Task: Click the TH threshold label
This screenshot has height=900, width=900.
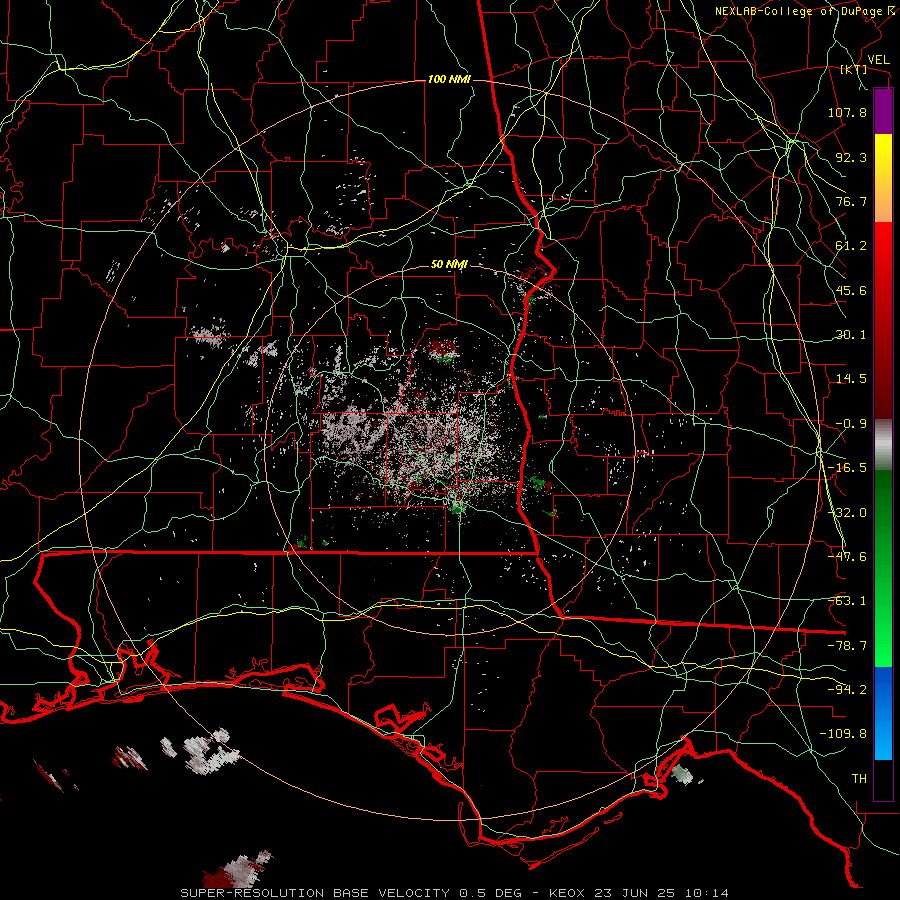Action: coord(859,778)
